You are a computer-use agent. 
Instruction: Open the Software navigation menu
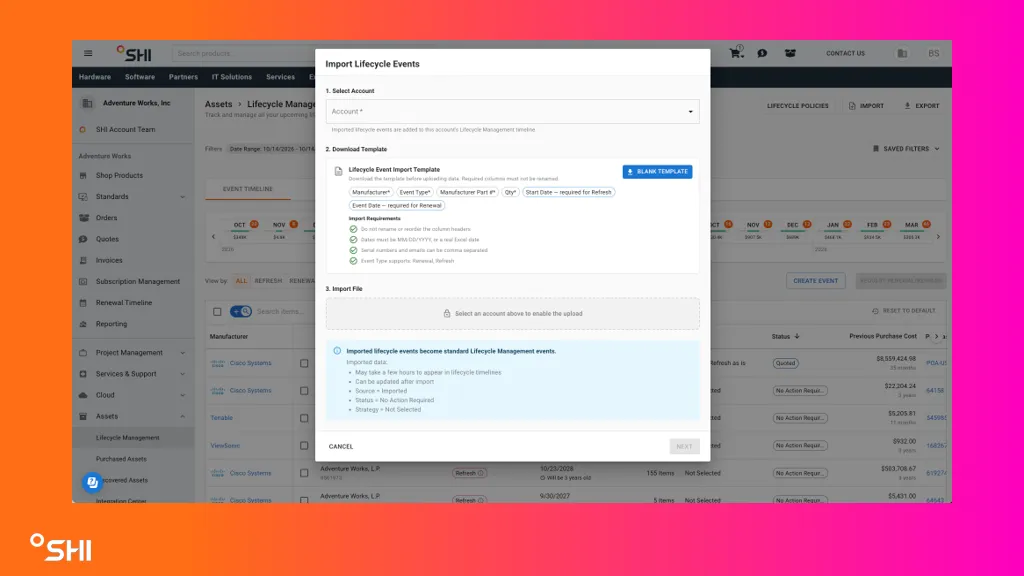point(140,77)
